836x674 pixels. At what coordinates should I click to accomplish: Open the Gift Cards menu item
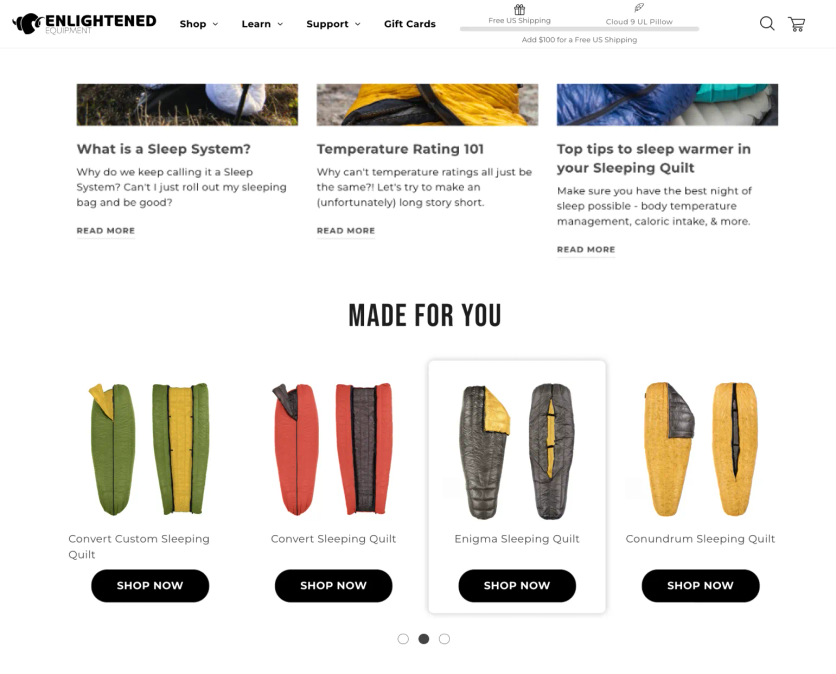(409, 24)
